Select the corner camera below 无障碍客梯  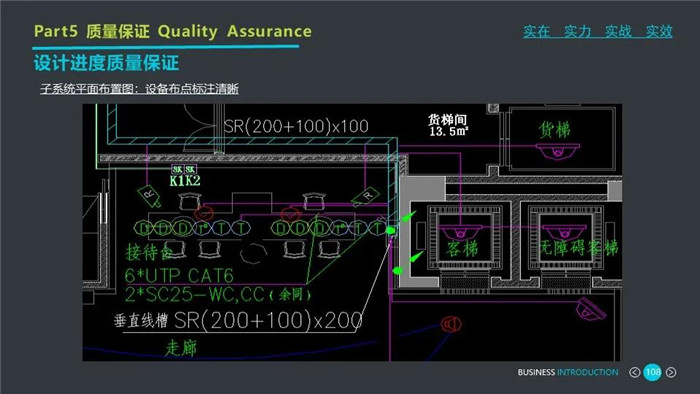point(591,309)
